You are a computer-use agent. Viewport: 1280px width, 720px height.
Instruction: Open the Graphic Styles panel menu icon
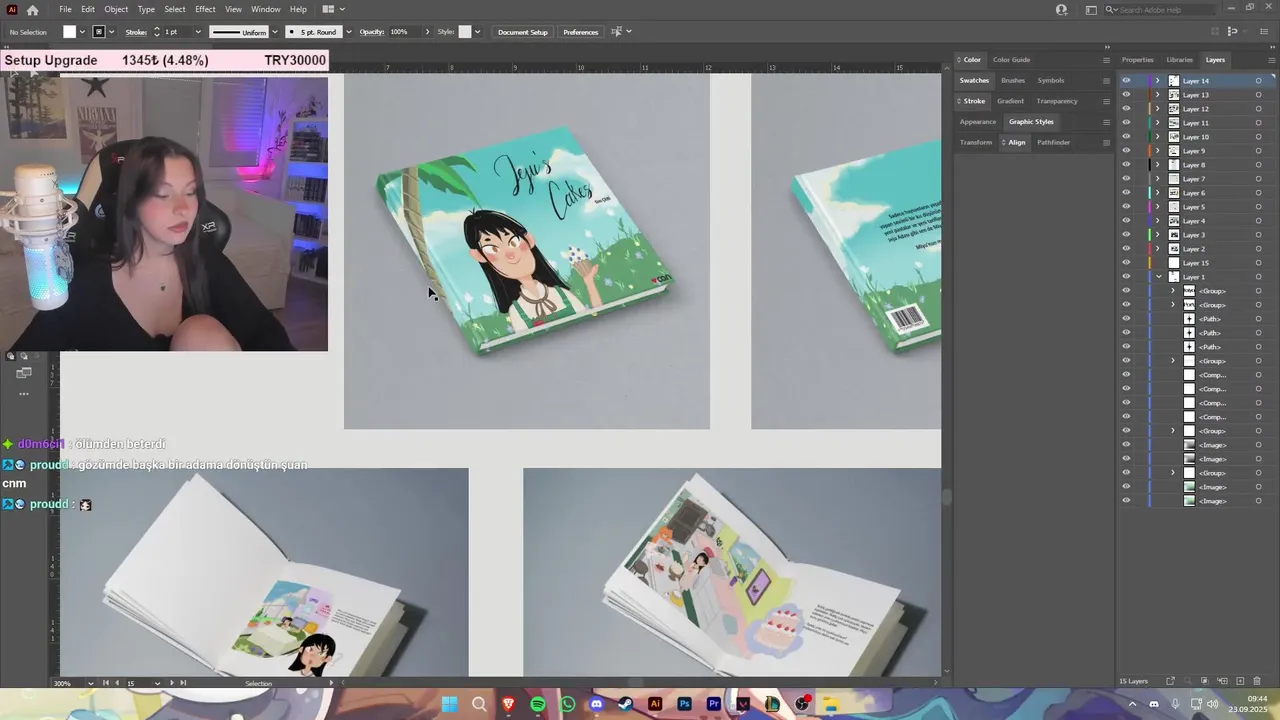pyautogui.click(x=1106, y=122)
